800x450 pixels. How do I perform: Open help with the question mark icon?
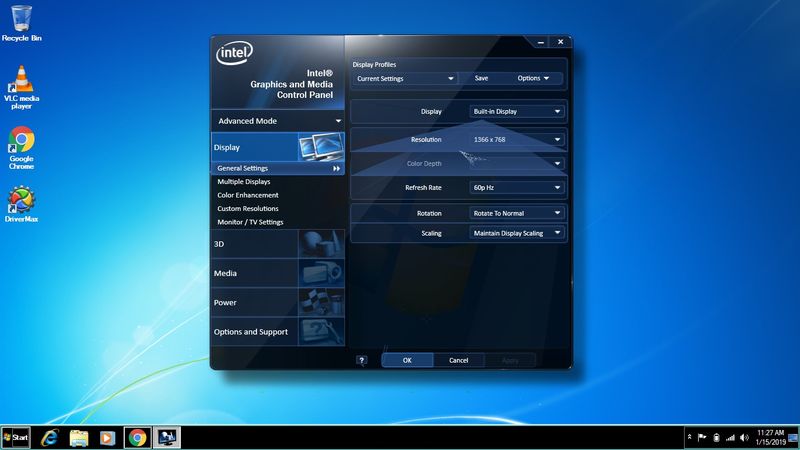[x=362, y=360]
